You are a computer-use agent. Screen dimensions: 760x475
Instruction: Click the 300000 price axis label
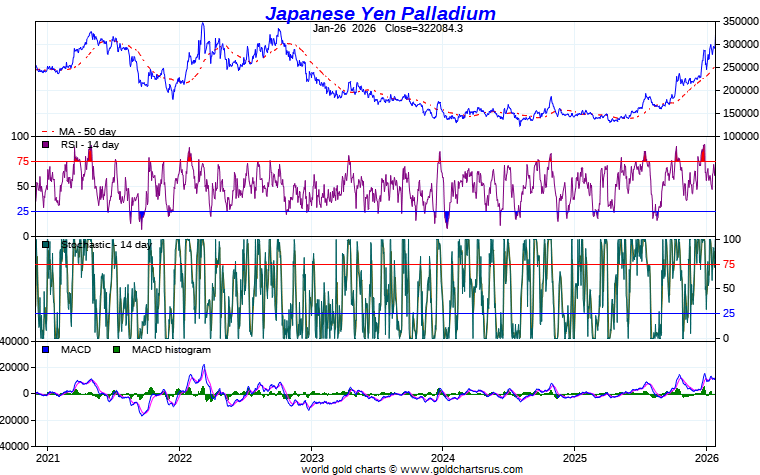(x=741, y=44)
